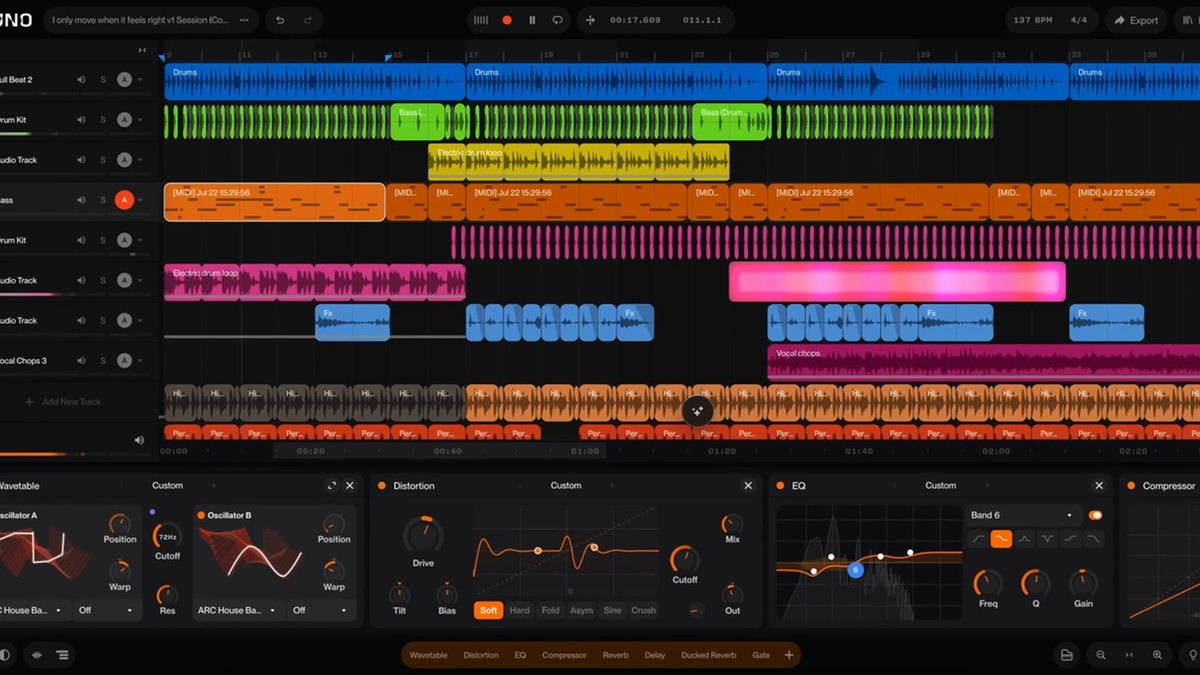
Task: Jump to the Reverb effect tab
Action: [x=615, y=655]
